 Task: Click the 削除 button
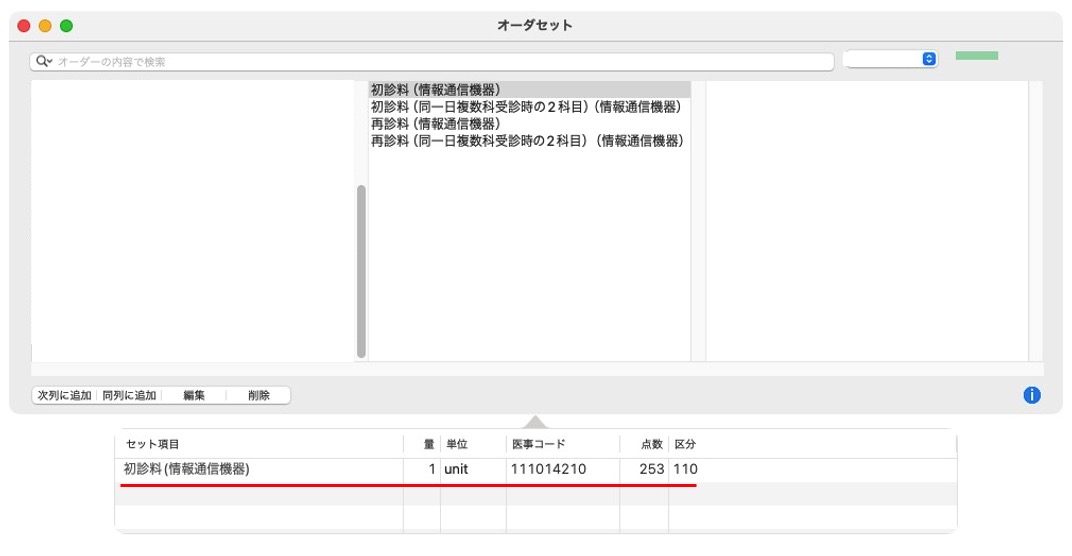[259, 396]
